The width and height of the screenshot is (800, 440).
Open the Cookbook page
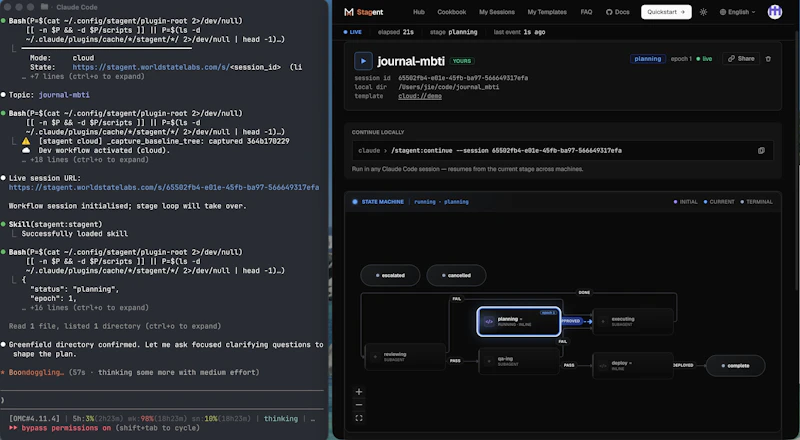[x=452, y=12]
